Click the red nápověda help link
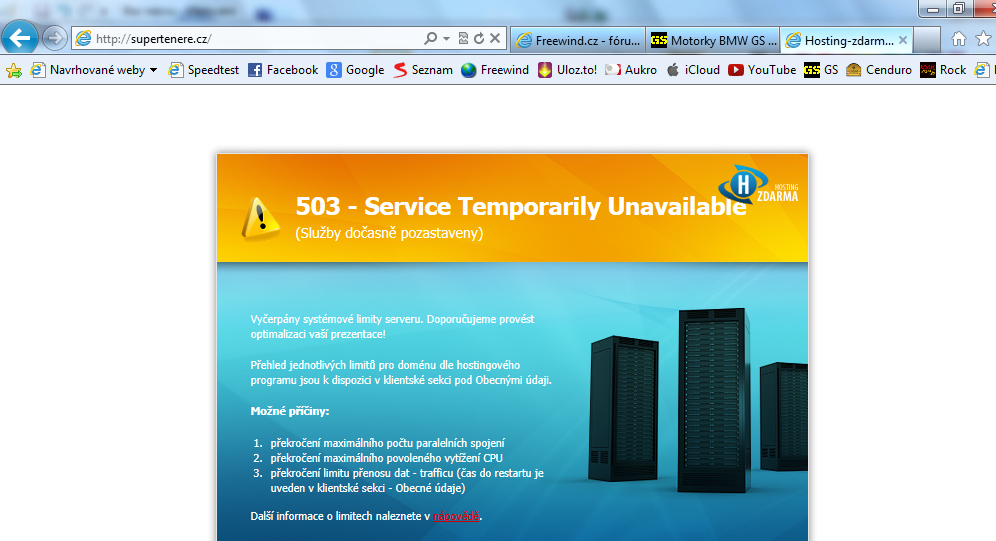This screenshot has height=541, width=996. (x=456, y=516)
